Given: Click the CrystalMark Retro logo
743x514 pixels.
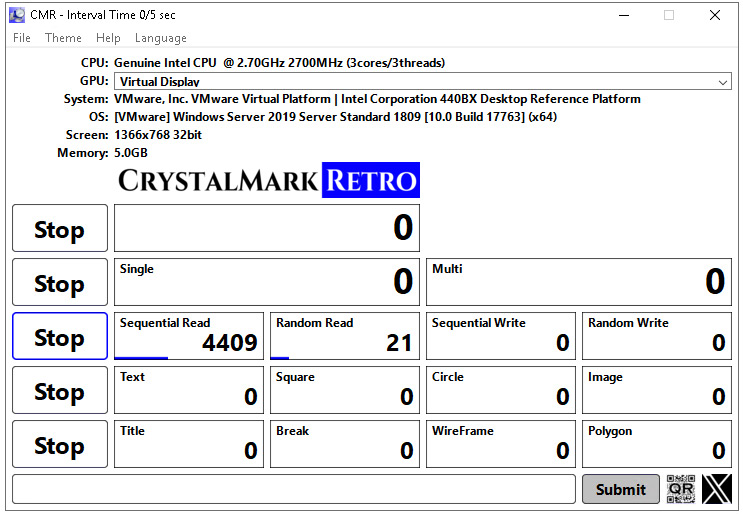Looking at the screenshot, I should pyautogui.click(x=268, y=180).
